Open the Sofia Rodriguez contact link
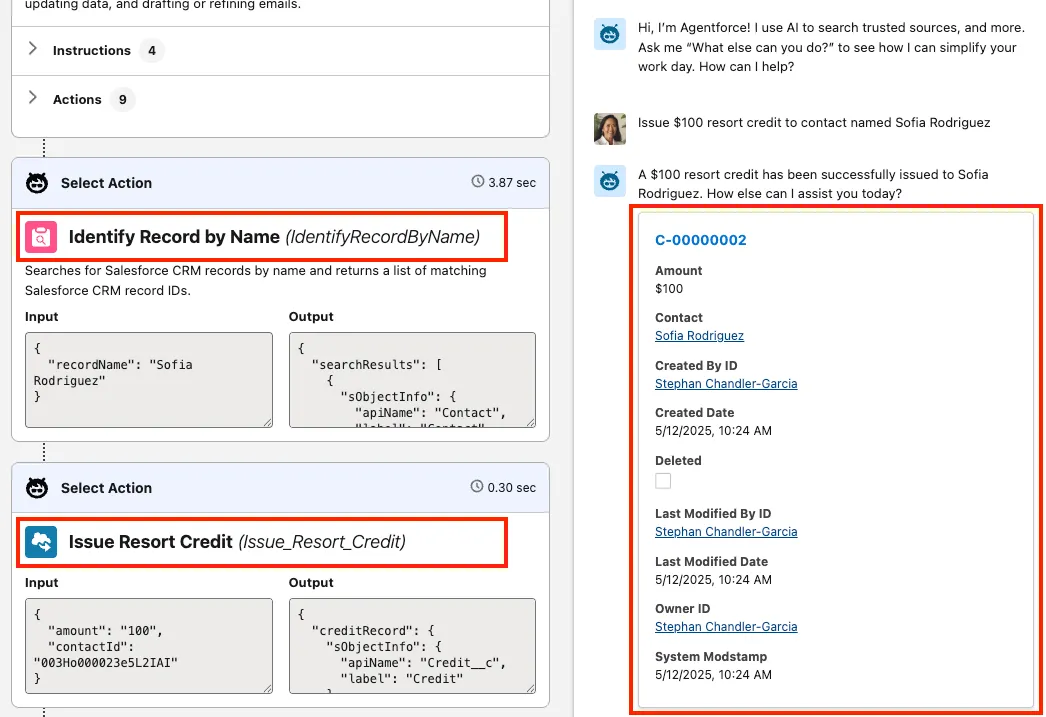 click(699, 336)
